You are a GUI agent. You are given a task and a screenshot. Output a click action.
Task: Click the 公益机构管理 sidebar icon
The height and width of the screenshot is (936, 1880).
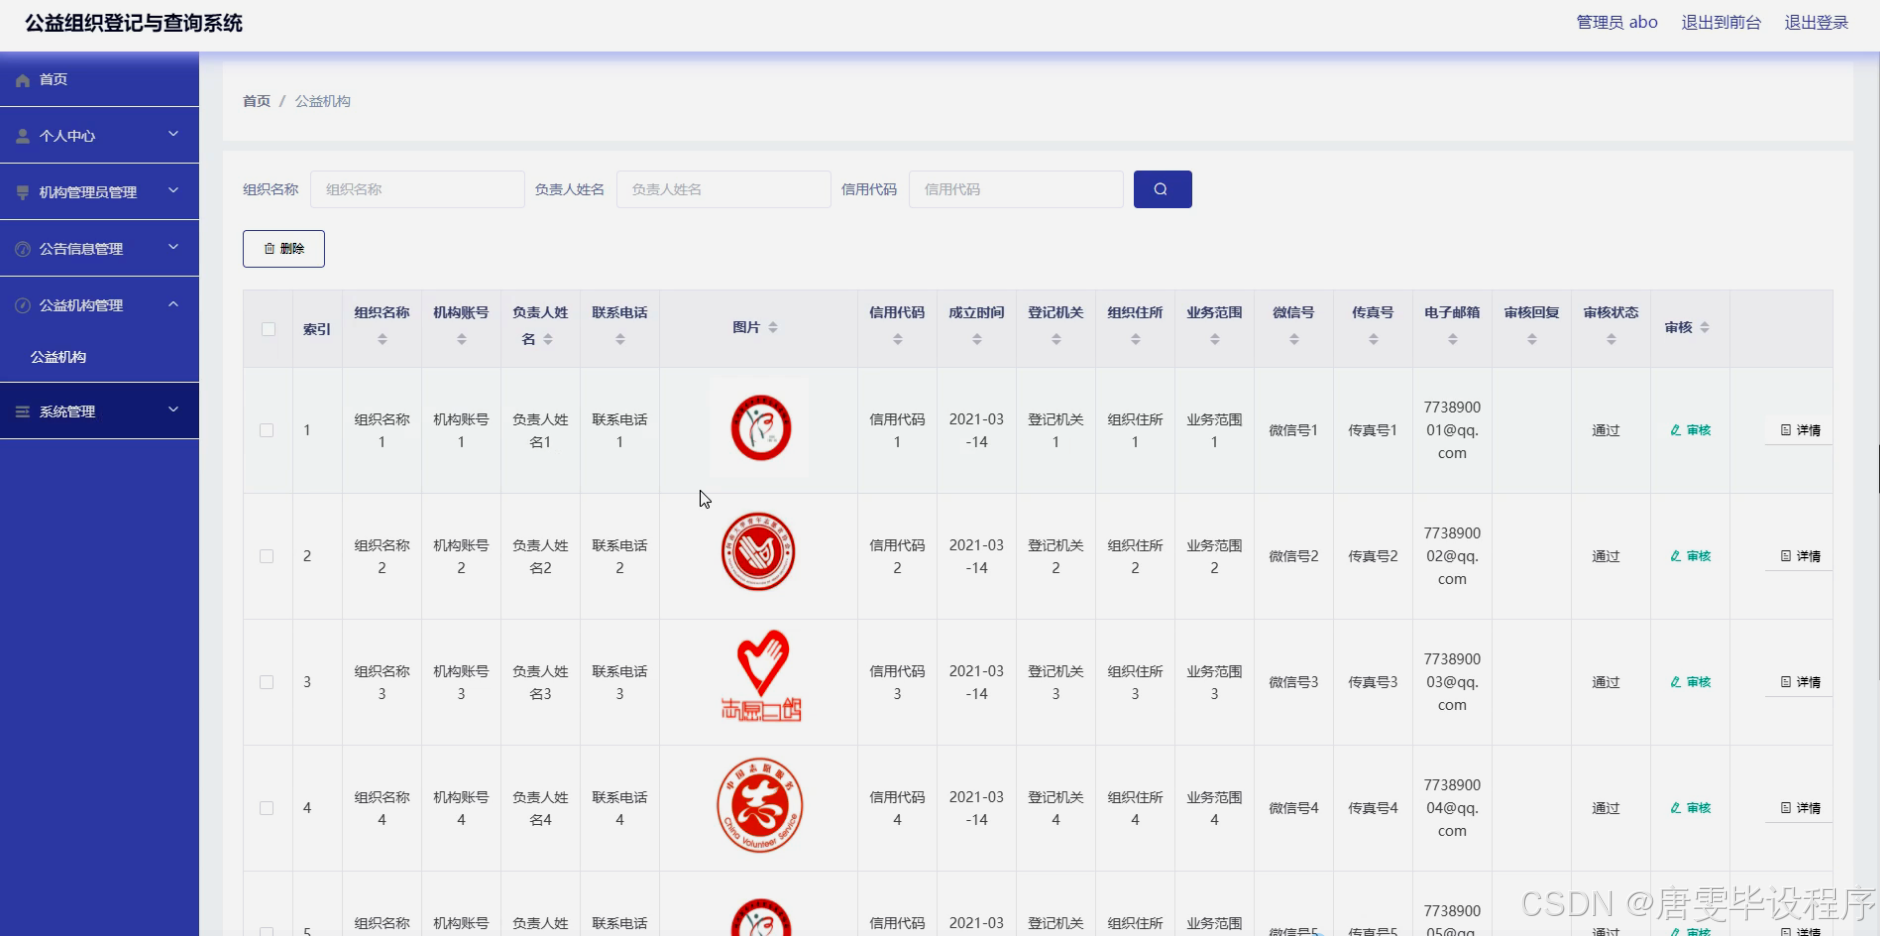(x=23, y=305)
